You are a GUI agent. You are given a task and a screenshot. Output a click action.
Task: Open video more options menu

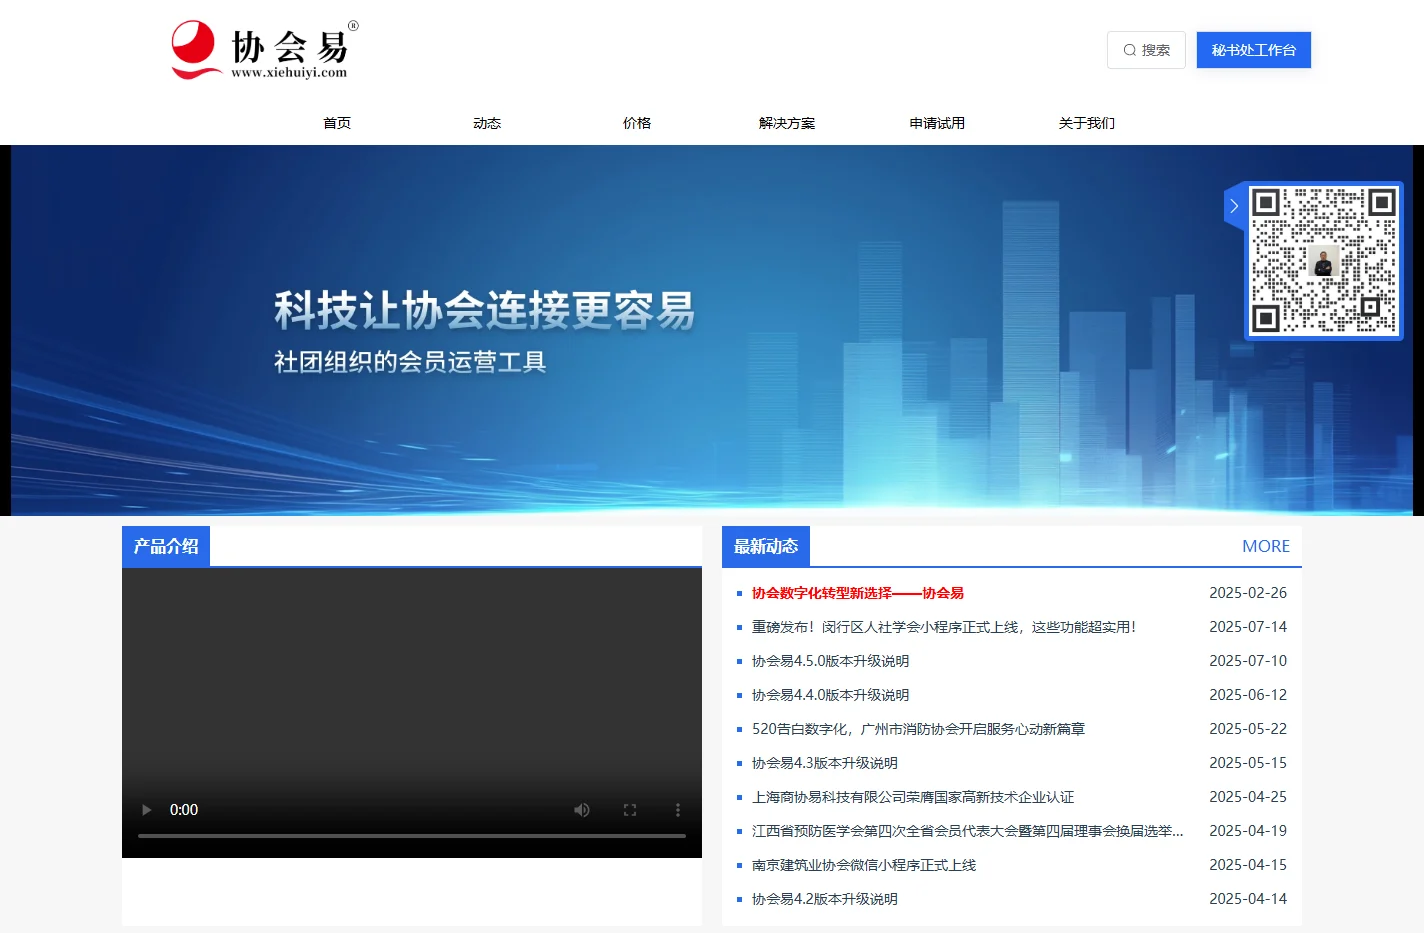pos(678,810)
